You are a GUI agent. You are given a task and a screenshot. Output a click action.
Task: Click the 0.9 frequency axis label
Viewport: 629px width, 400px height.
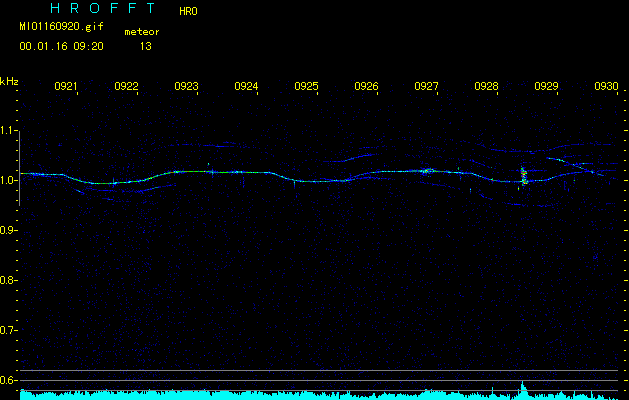(9, 230)
